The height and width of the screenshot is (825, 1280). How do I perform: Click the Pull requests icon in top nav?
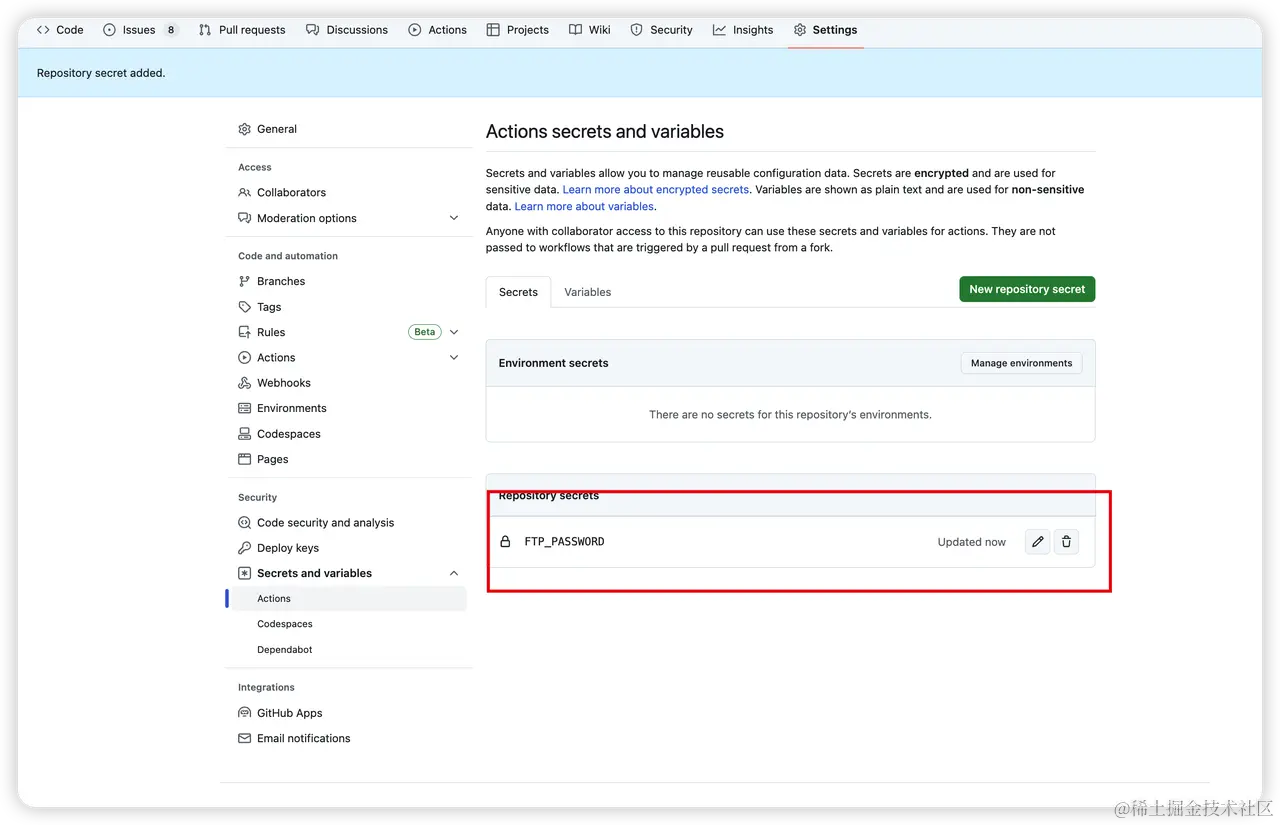click(x=205, y=30)
